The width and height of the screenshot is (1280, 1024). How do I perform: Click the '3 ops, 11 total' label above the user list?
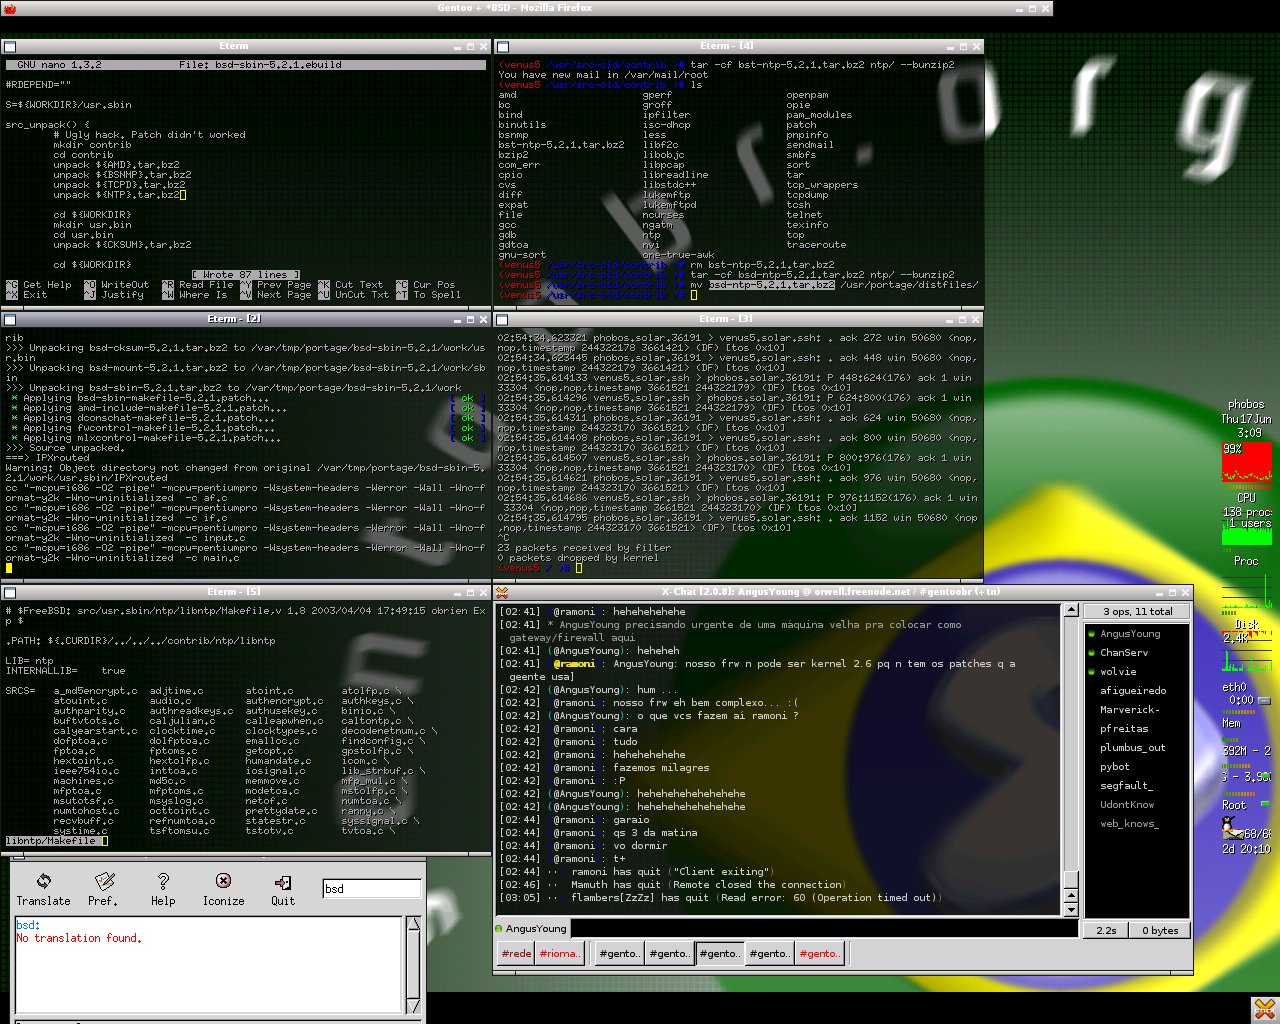coord(1137,612)
